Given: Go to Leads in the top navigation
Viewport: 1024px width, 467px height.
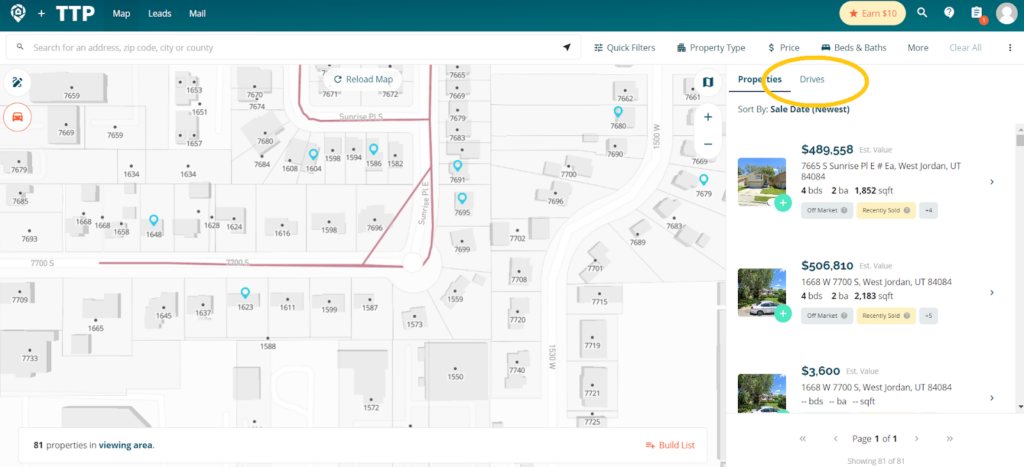Looking at the screenshot, I should tap(159, 14).
